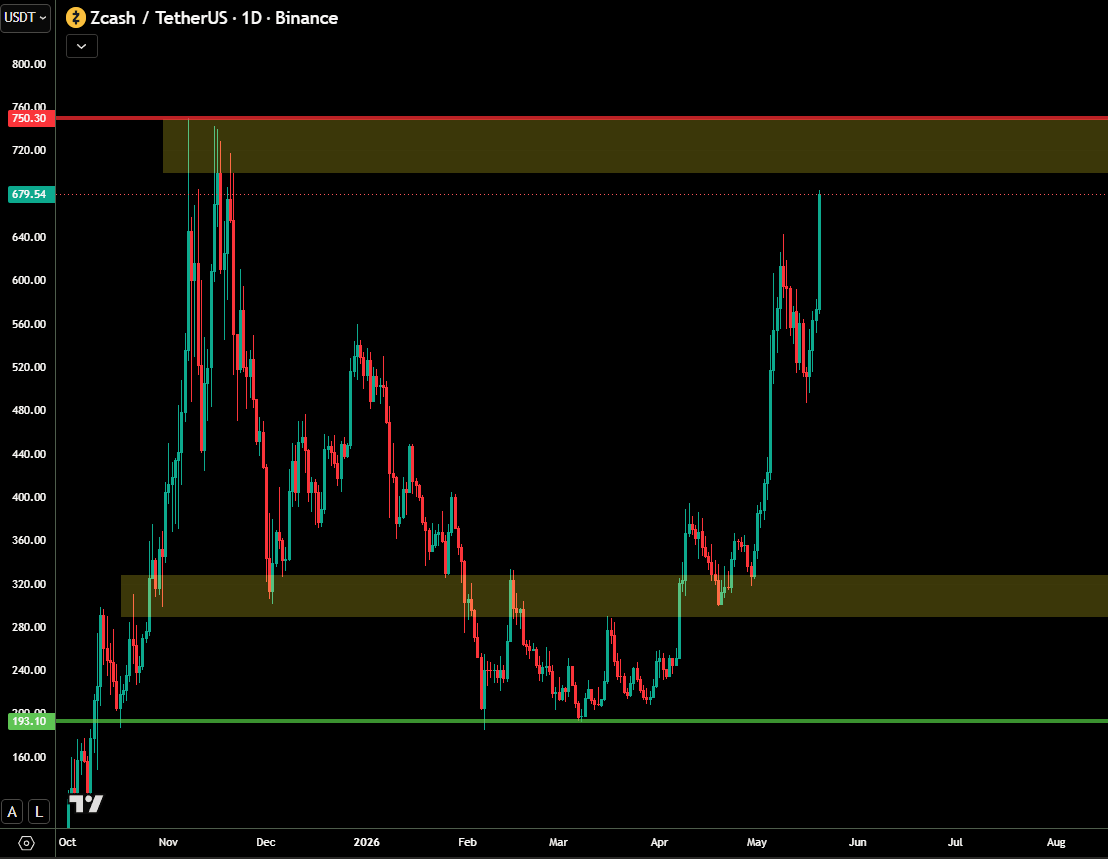
Task: Click the Jun label on time axis
Action: tap(857, 842)
